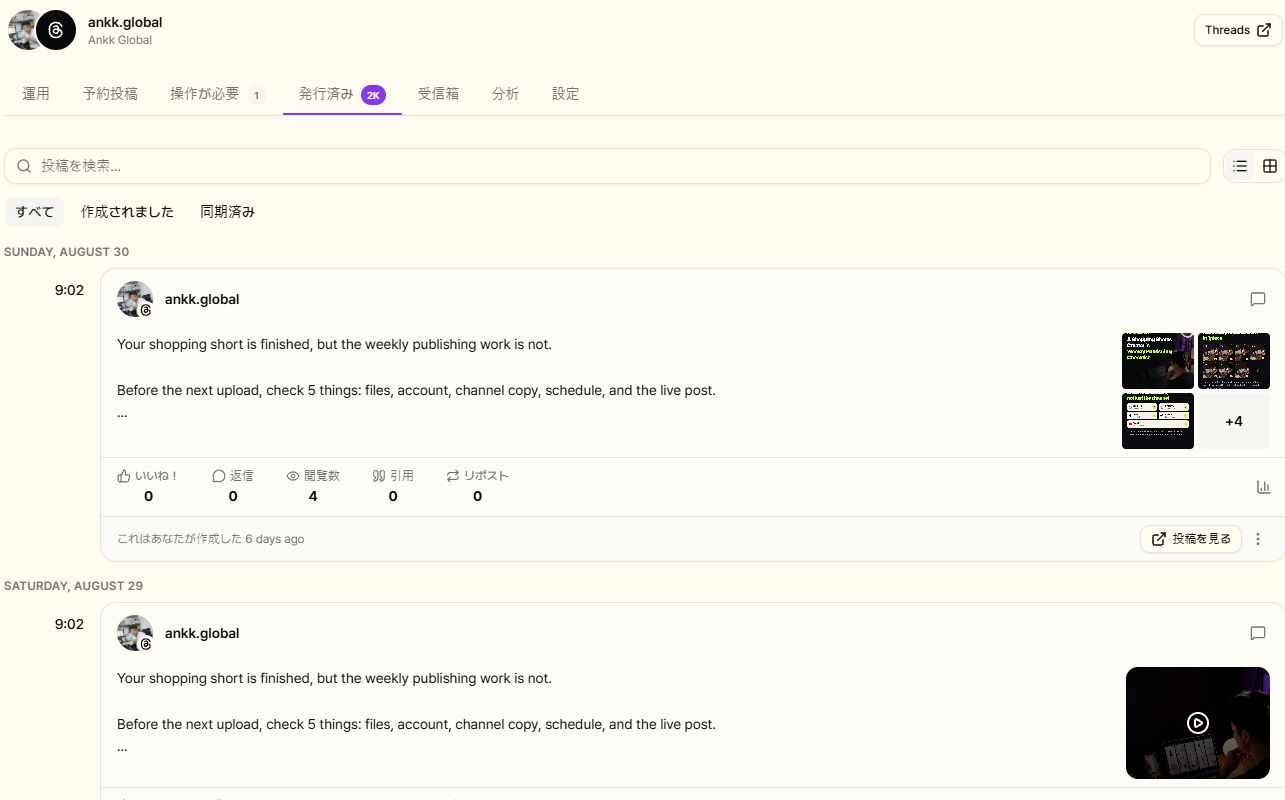Switch to the 予約投稿 tab
Screen dimensions: 1285x800
coord(110,94)
